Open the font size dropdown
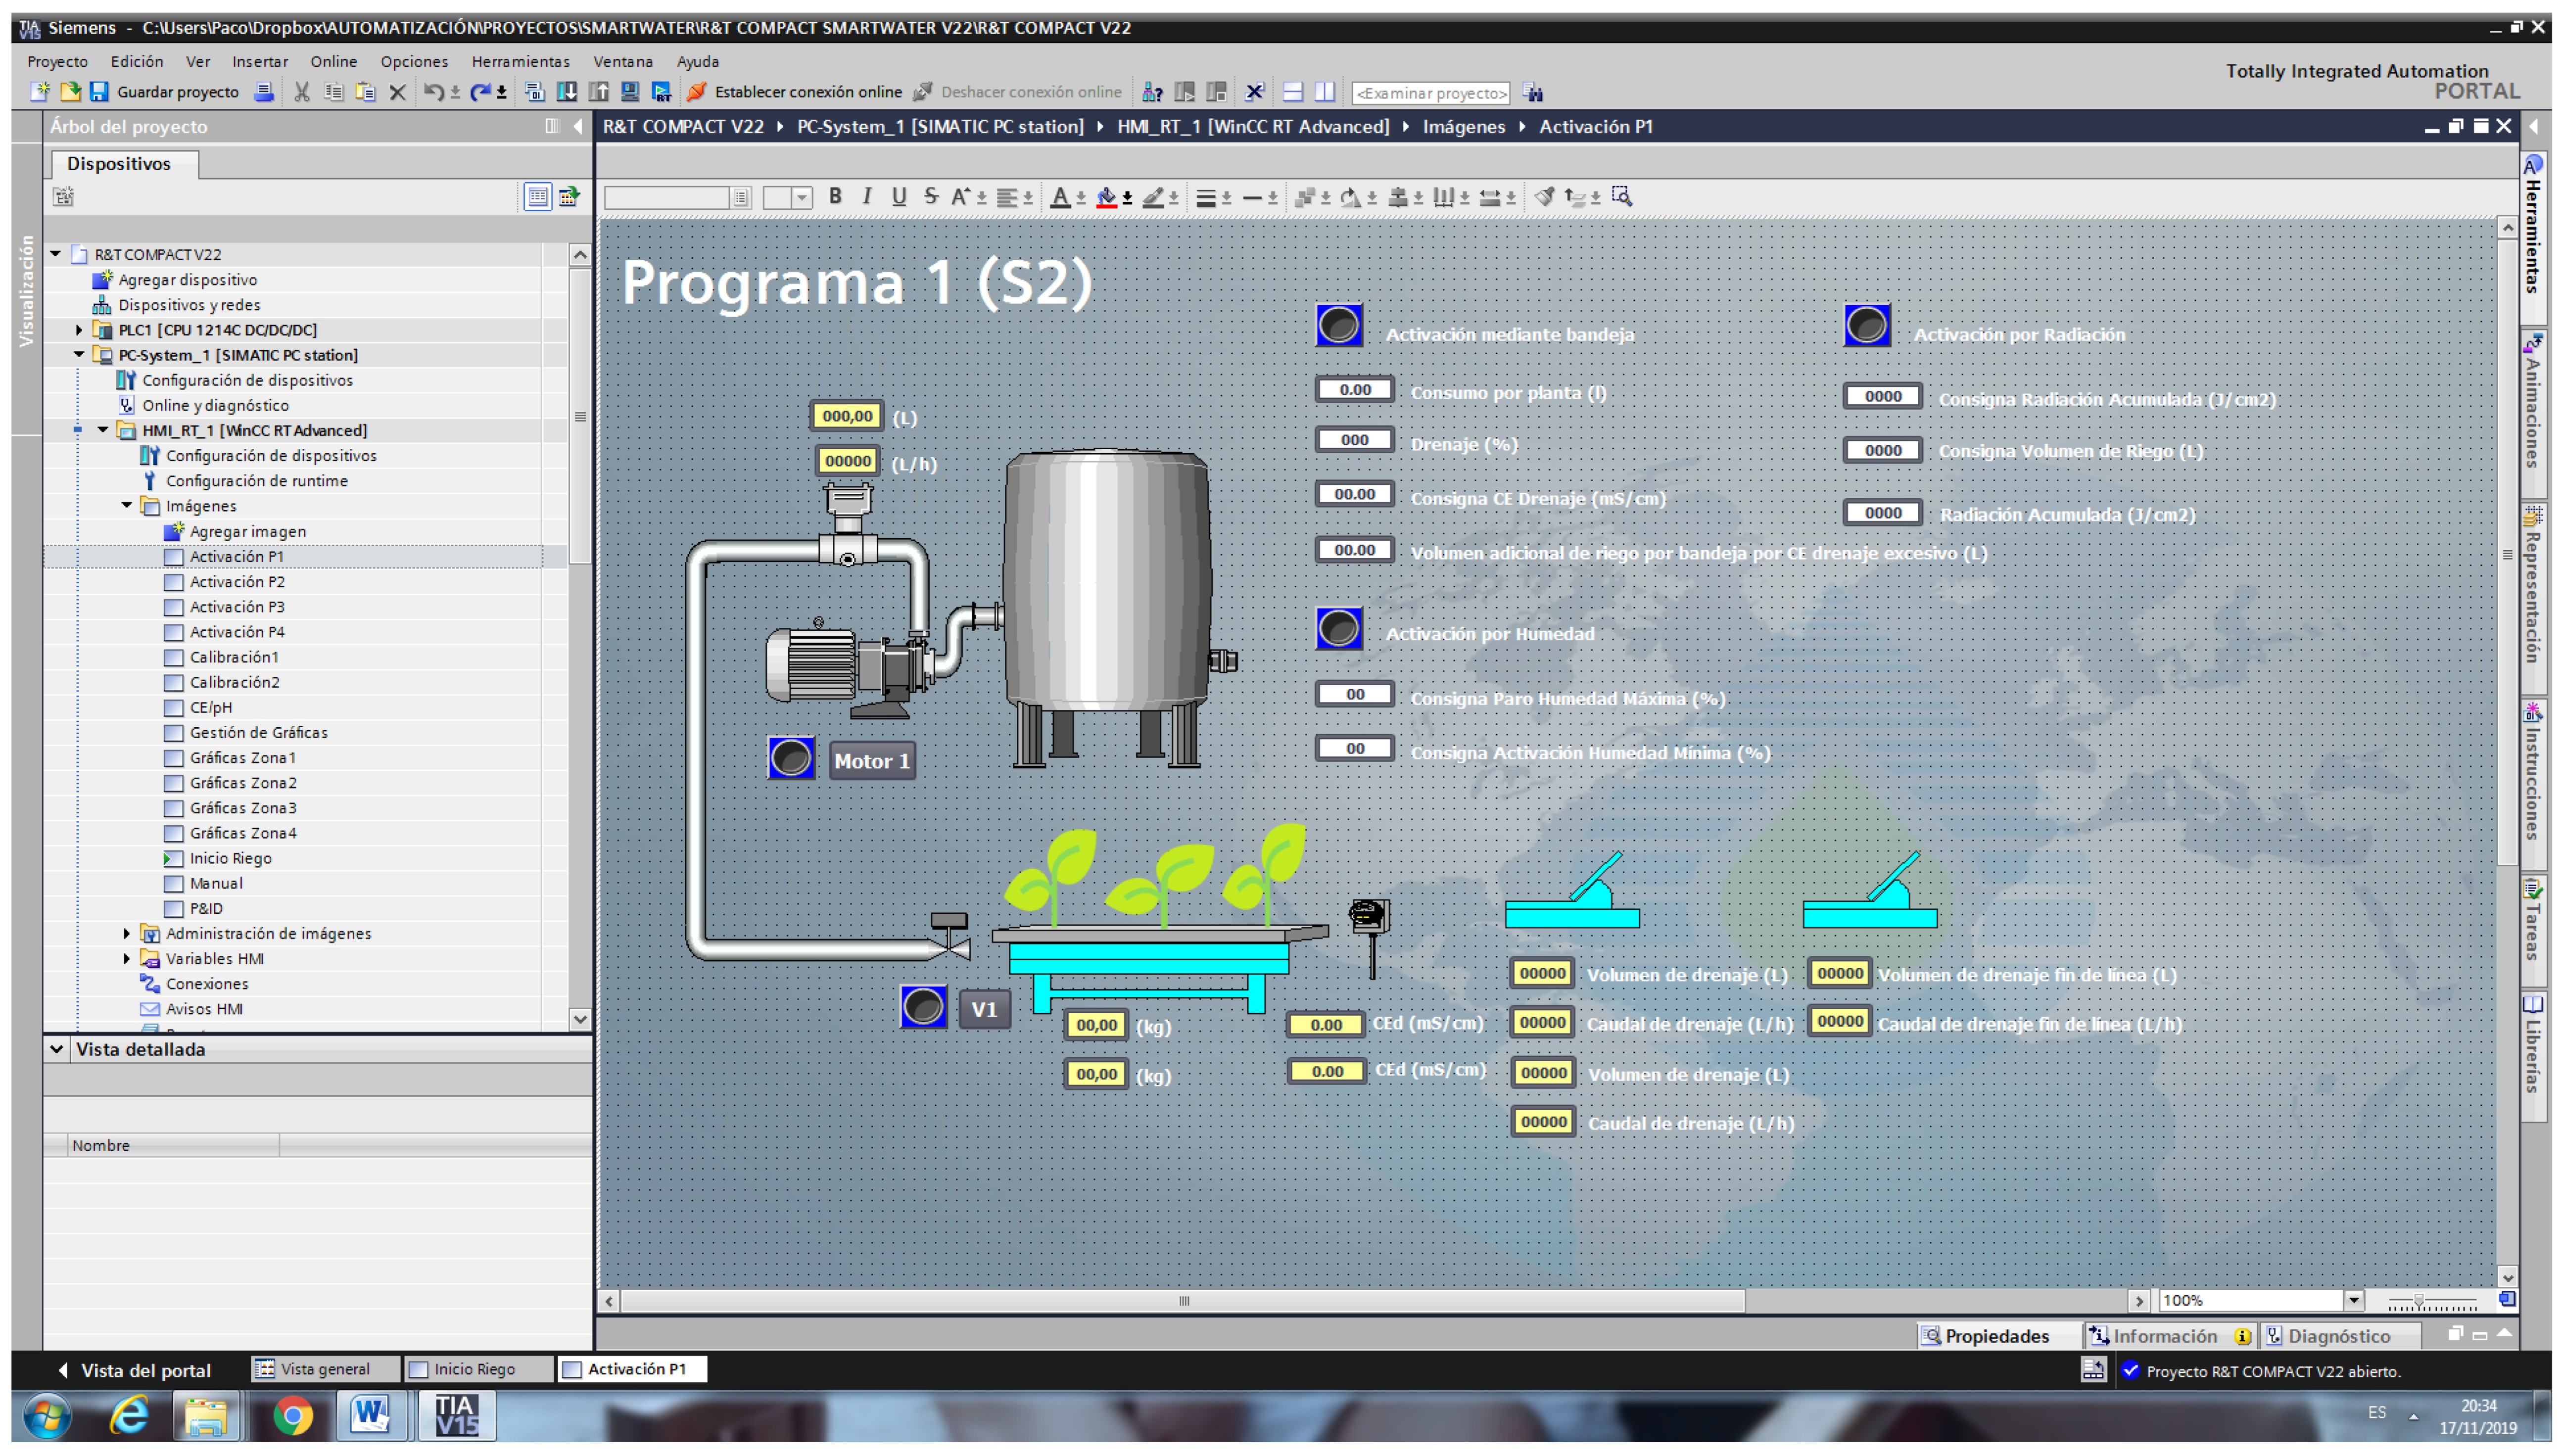Screen dimensions: 2563x1456 point(802,198)
